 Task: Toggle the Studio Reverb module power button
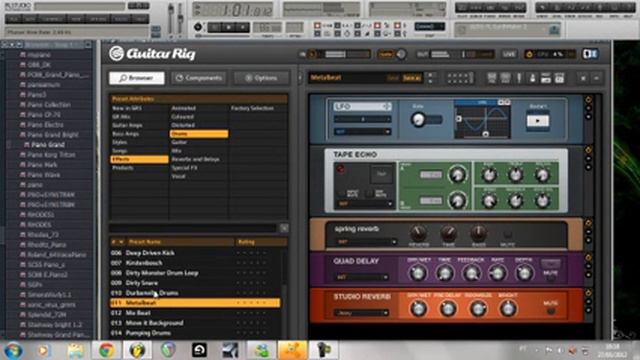tap(588, 293)
